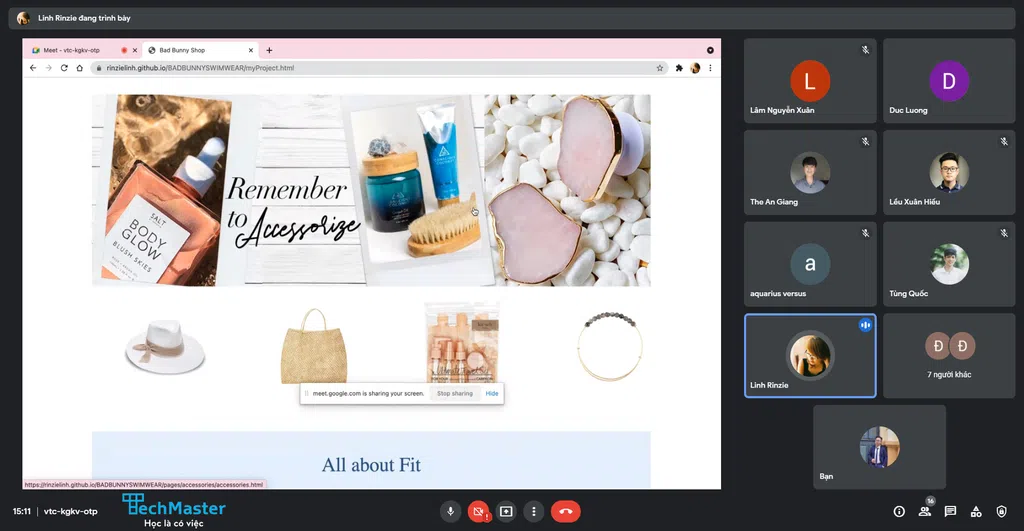Viewport: 1024px width, 531px height.
Task: Click meeting code vtc-kgkv-otp text
Action: pyautogui.click(x=71, y=511)
